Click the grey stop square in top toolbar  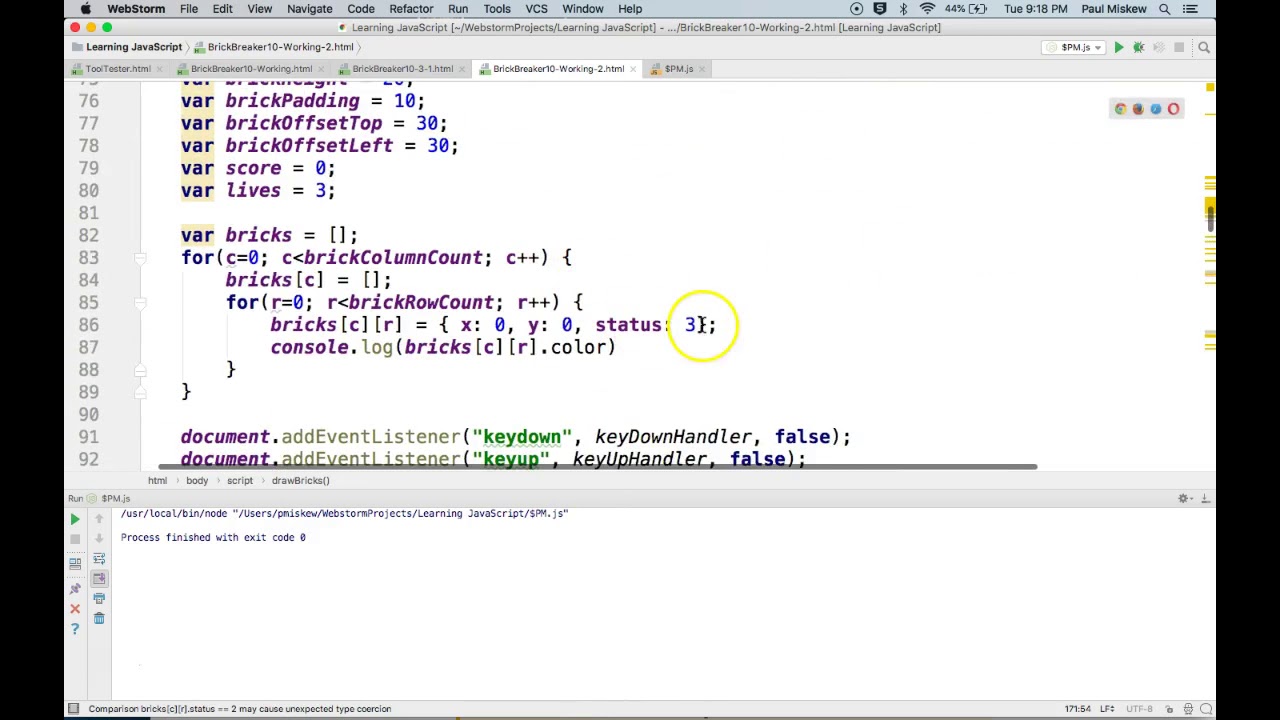tap(1179, 47)
